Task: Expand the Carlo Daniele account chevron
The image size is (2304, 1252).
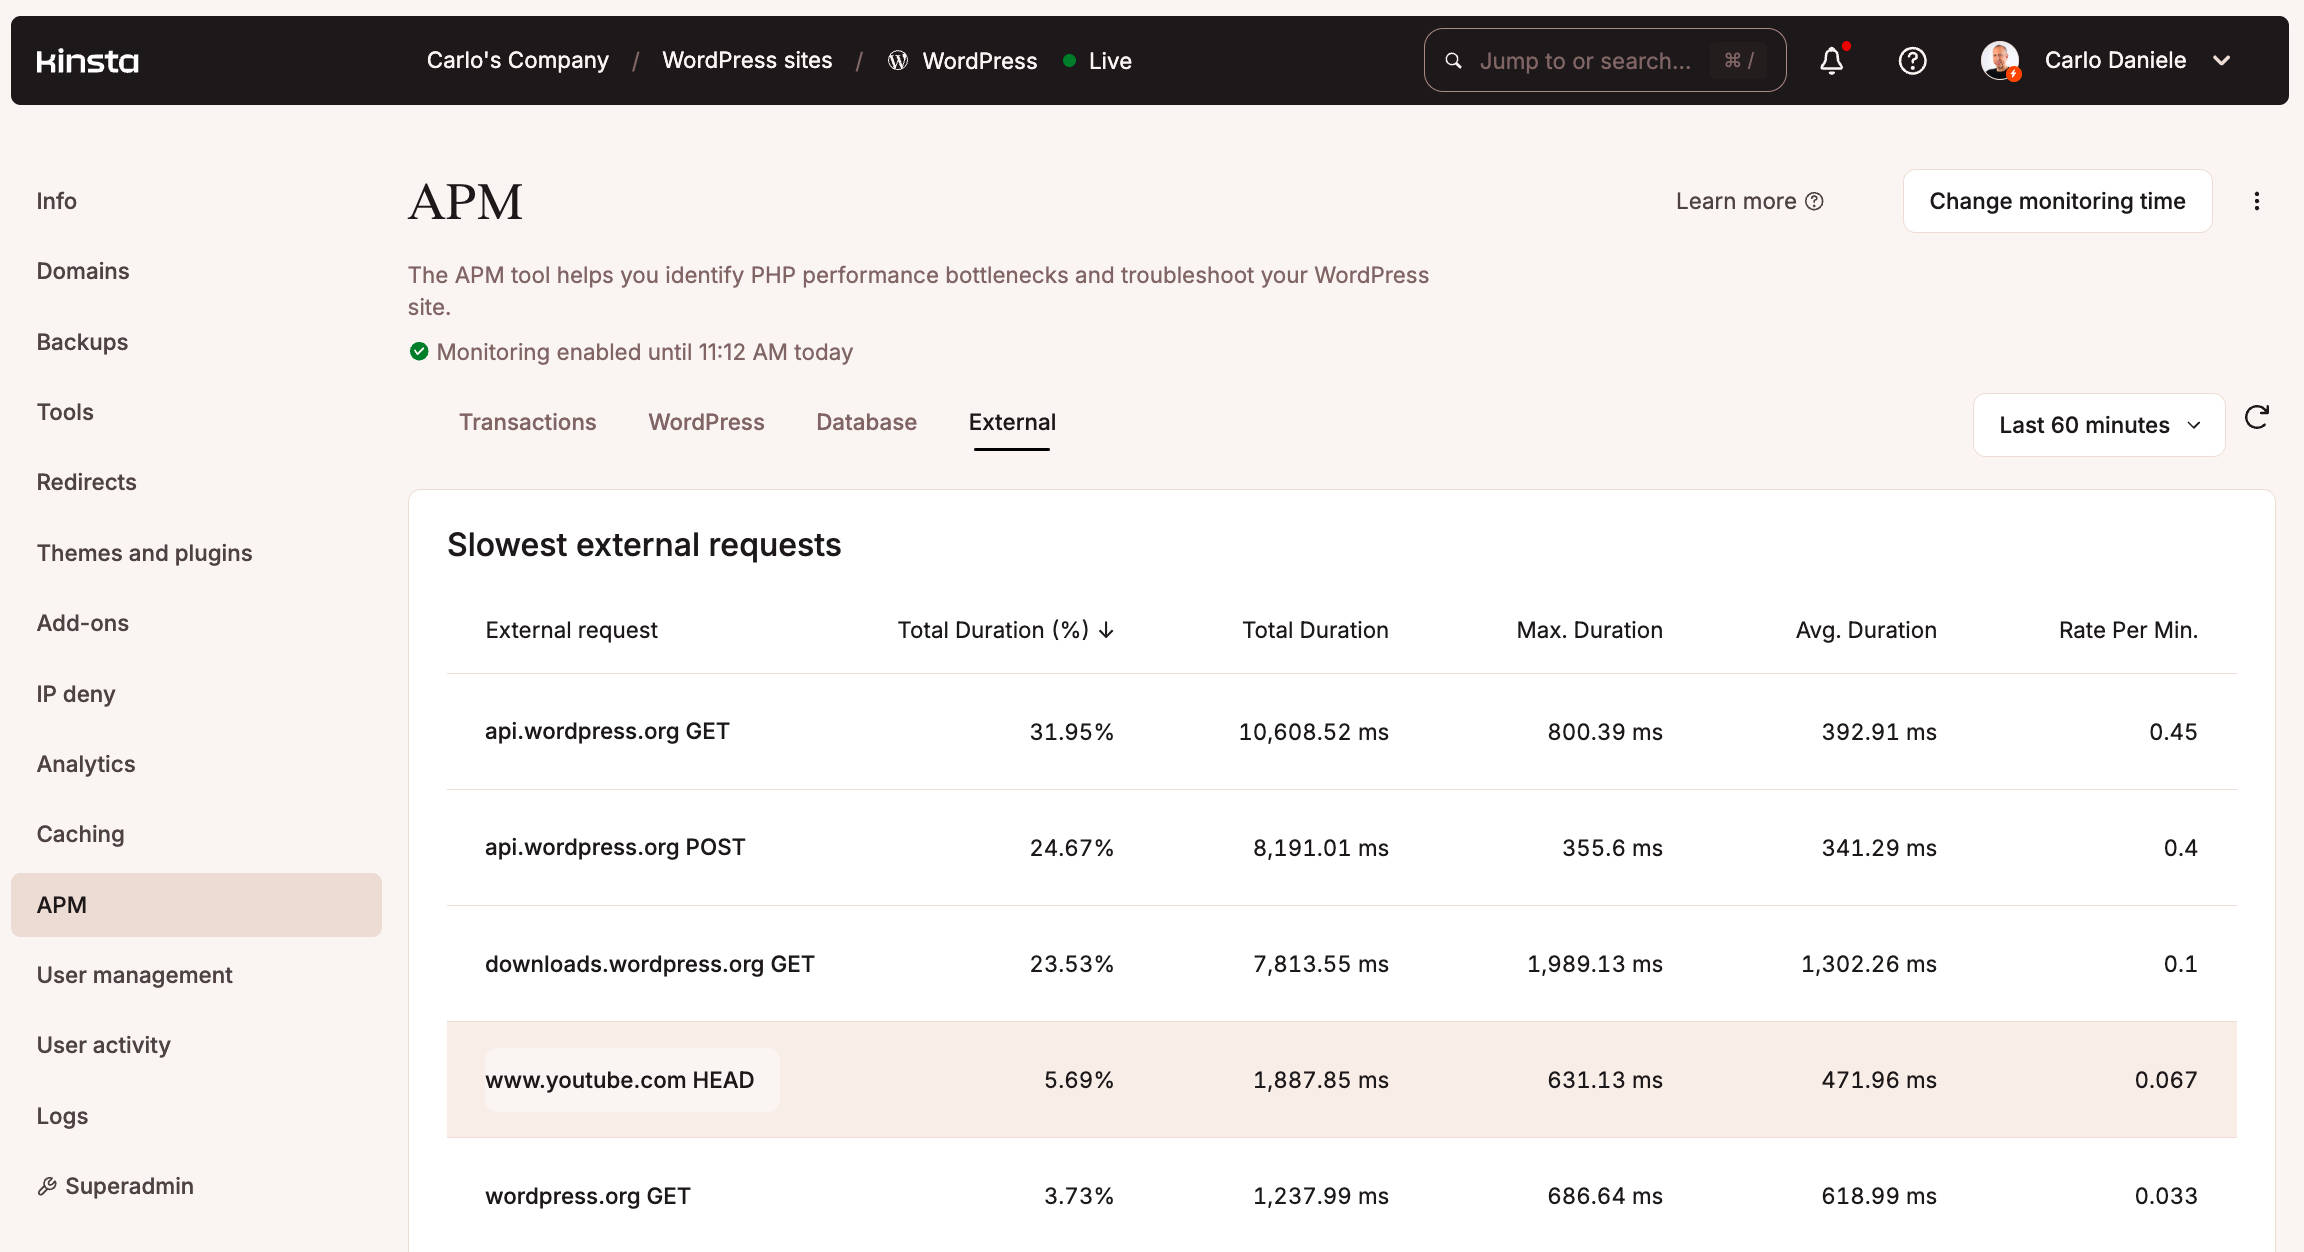Action: coord(2222,61)
